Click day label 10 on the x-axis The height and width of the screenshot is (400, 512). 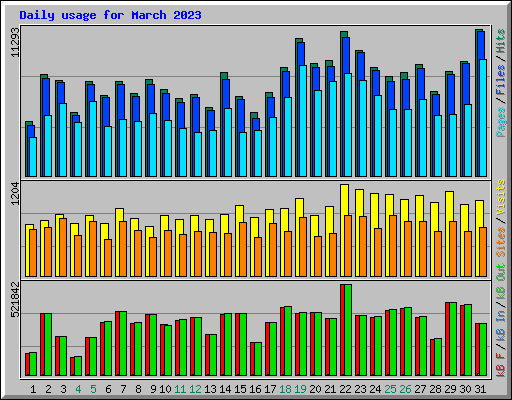pos(165,389)
